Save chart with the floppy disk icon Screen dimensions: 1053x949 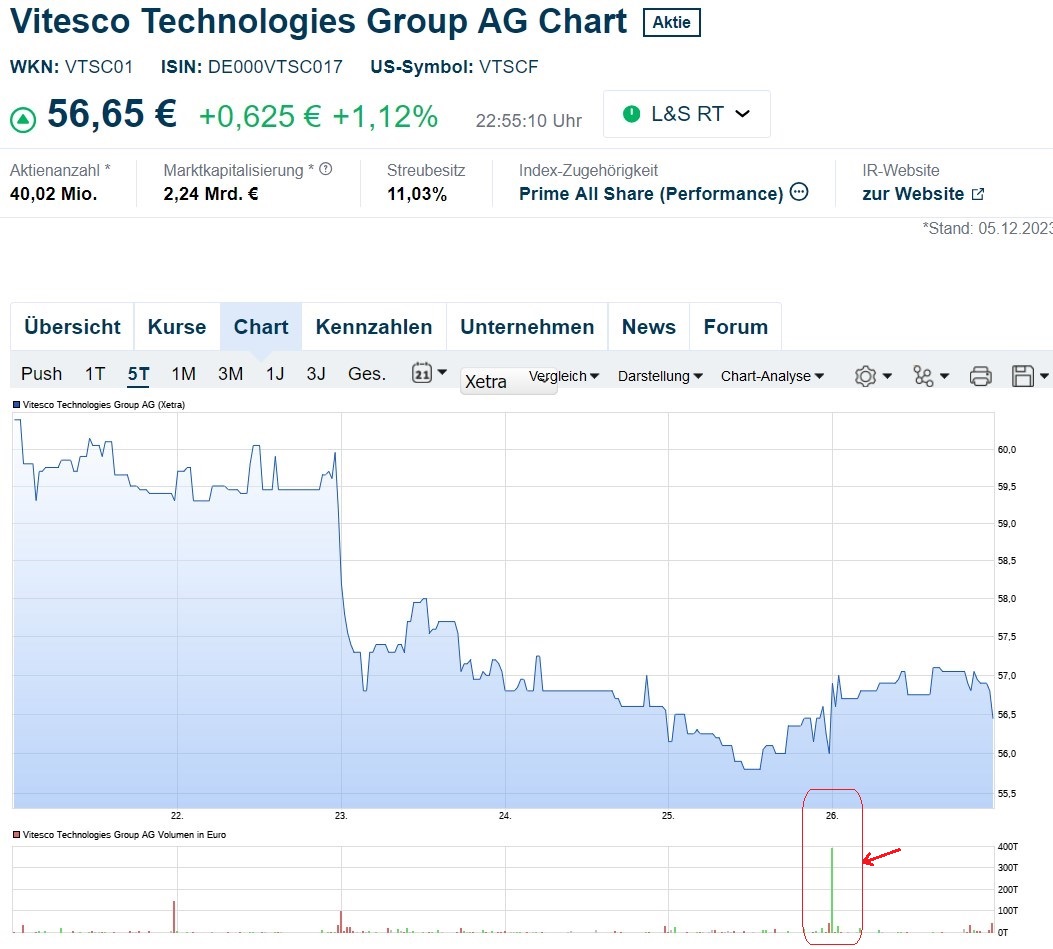pos(1023,376)
